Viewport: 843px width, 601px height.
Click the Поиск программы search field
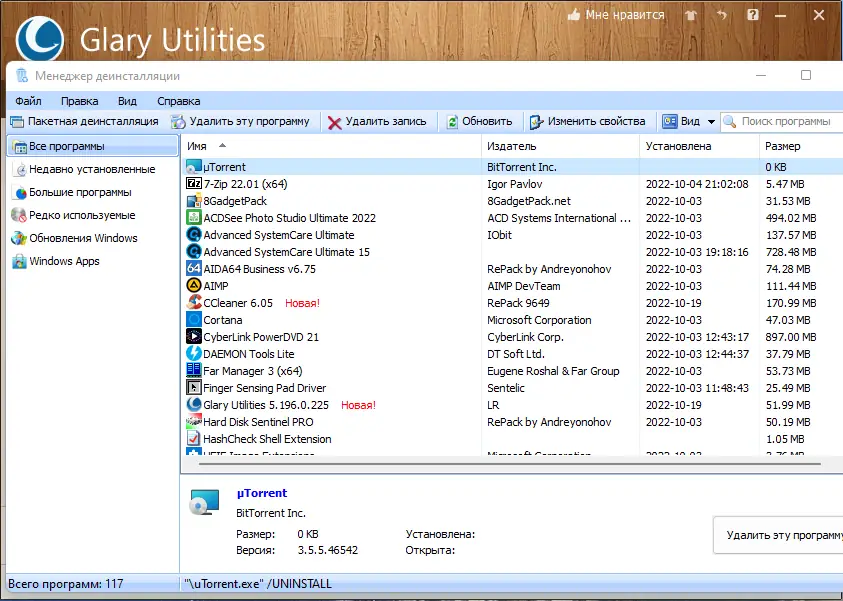tap(787, 121)
